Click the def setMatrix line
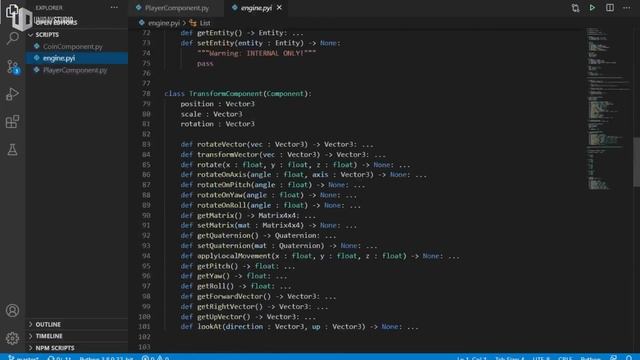Viewport: 640px width, 360px height. tap(269, 225)
